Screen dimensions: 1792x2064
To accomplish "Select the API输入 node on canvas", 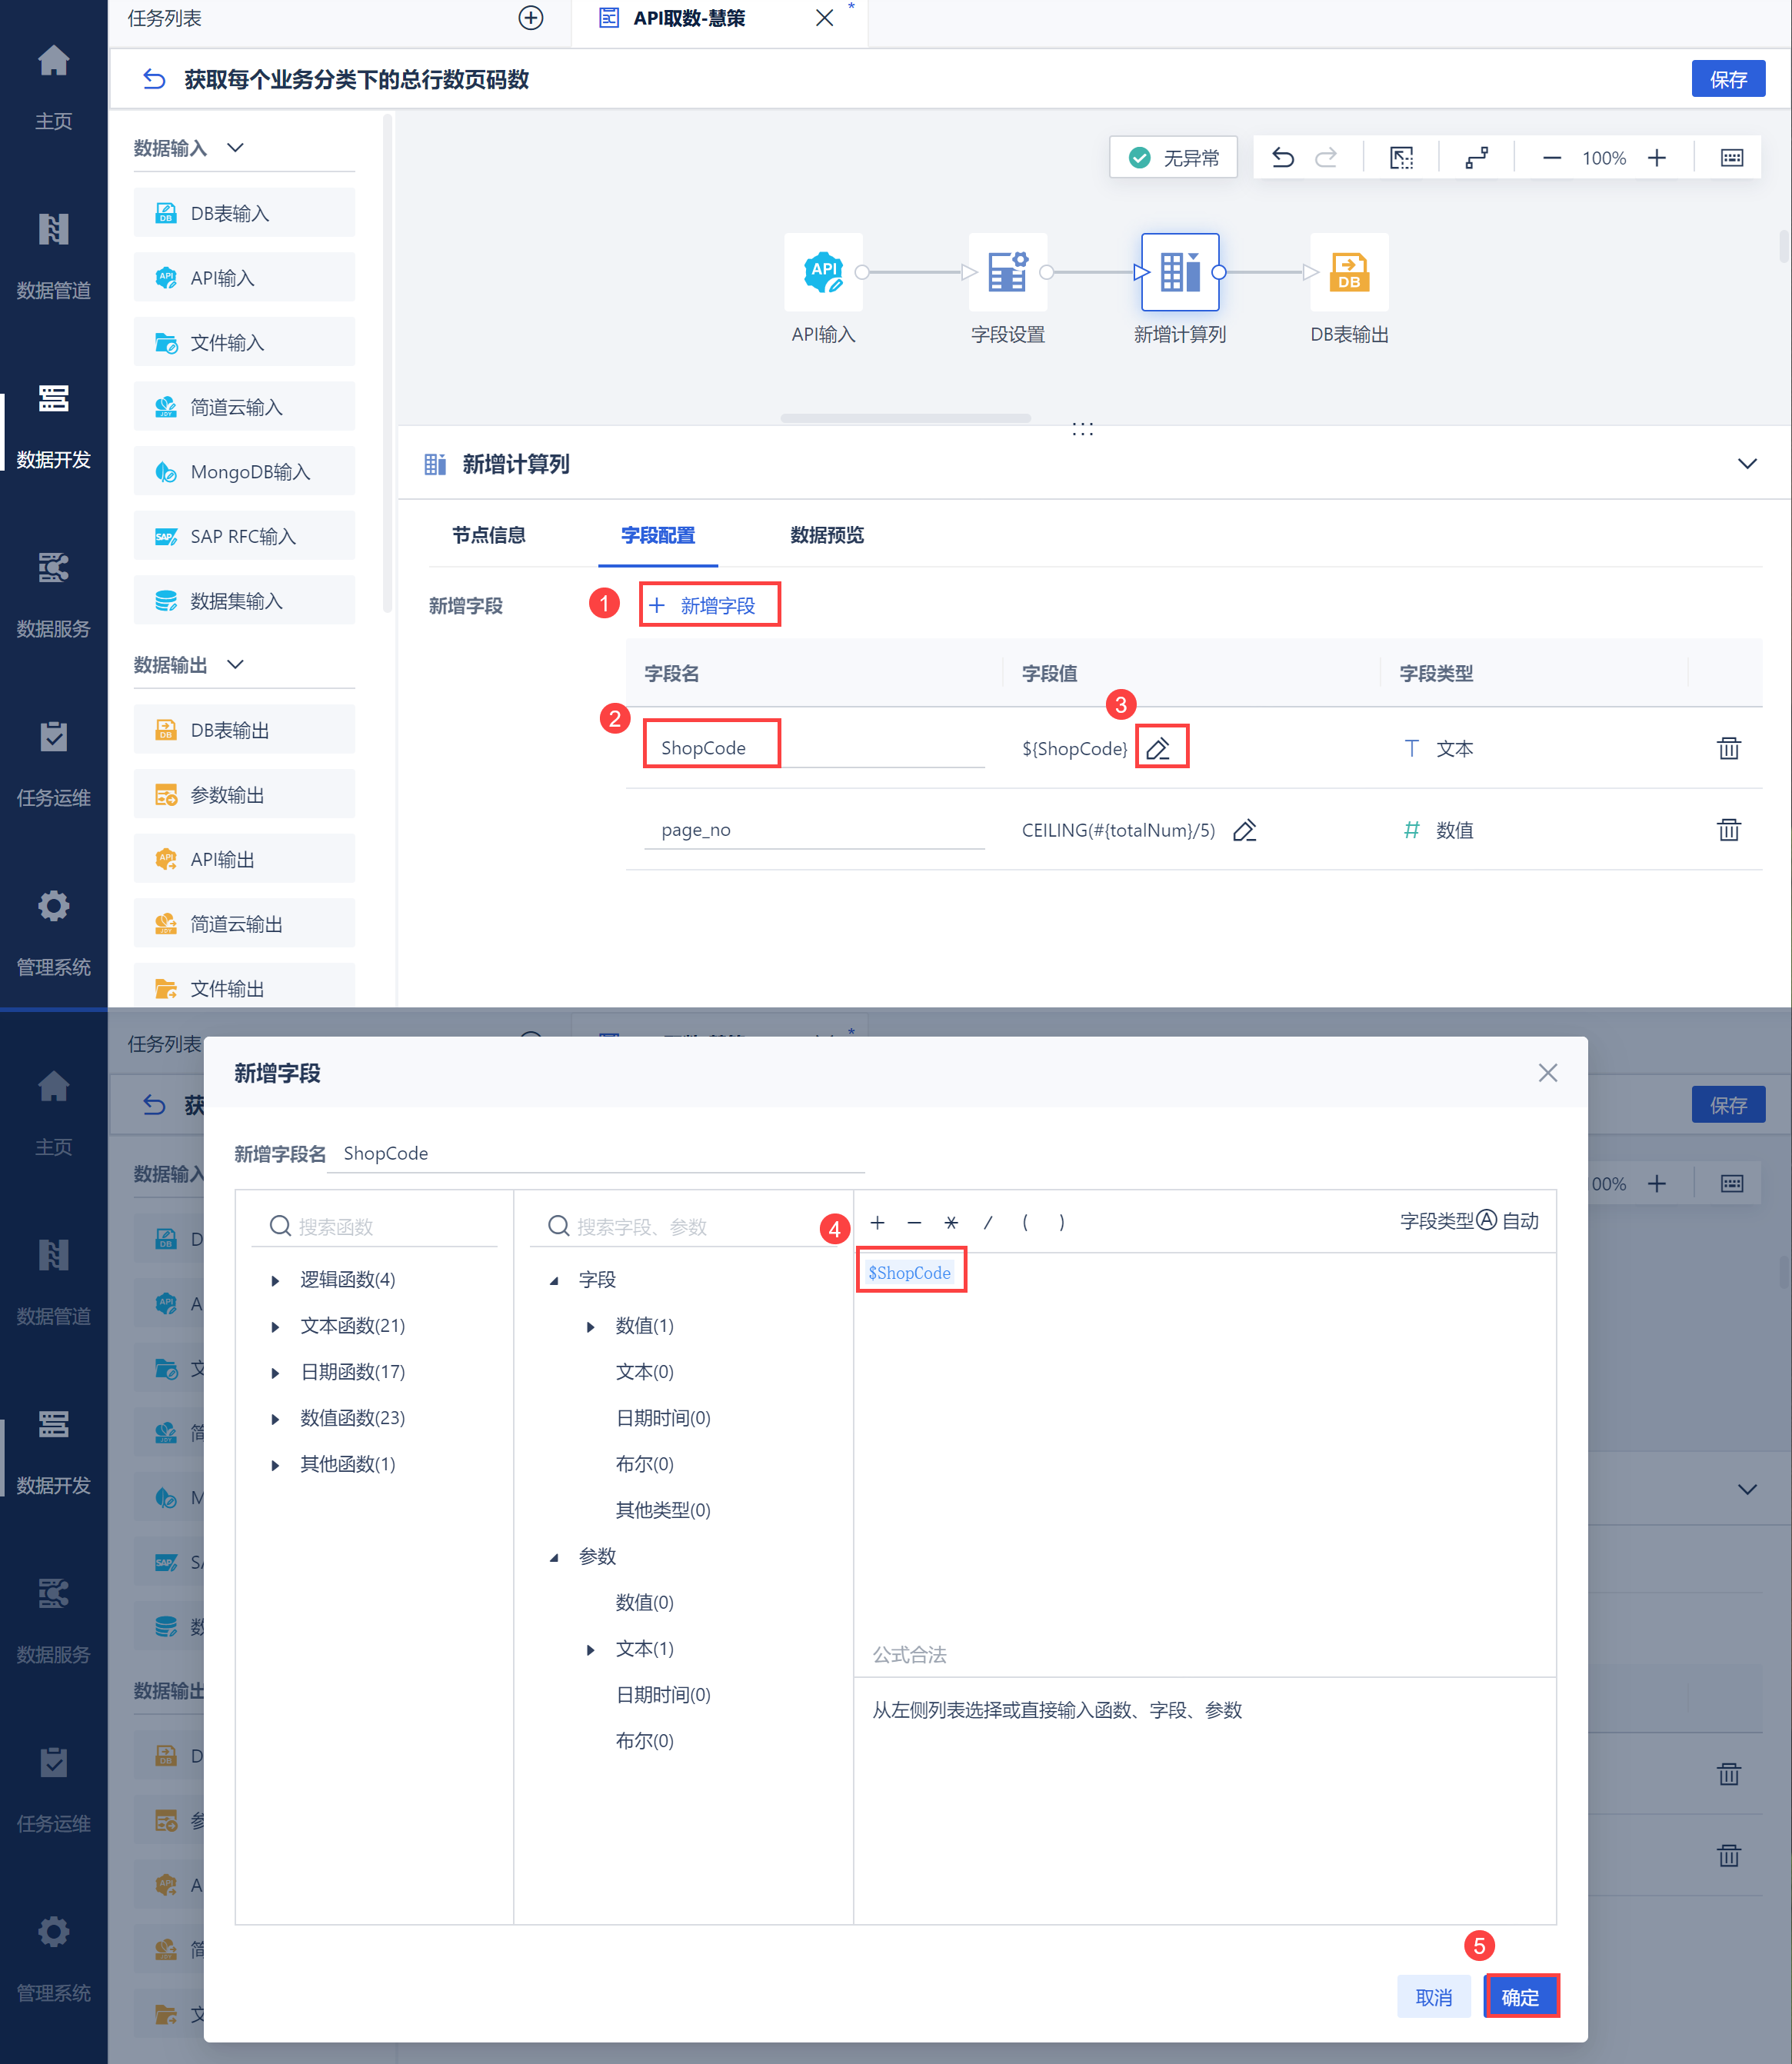I will [x=822, y=272].
